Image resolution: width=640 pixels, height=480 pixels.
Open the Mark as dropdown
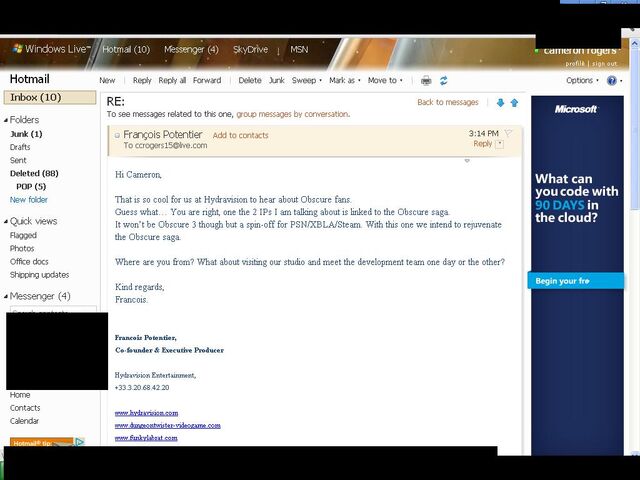point(345,80)
